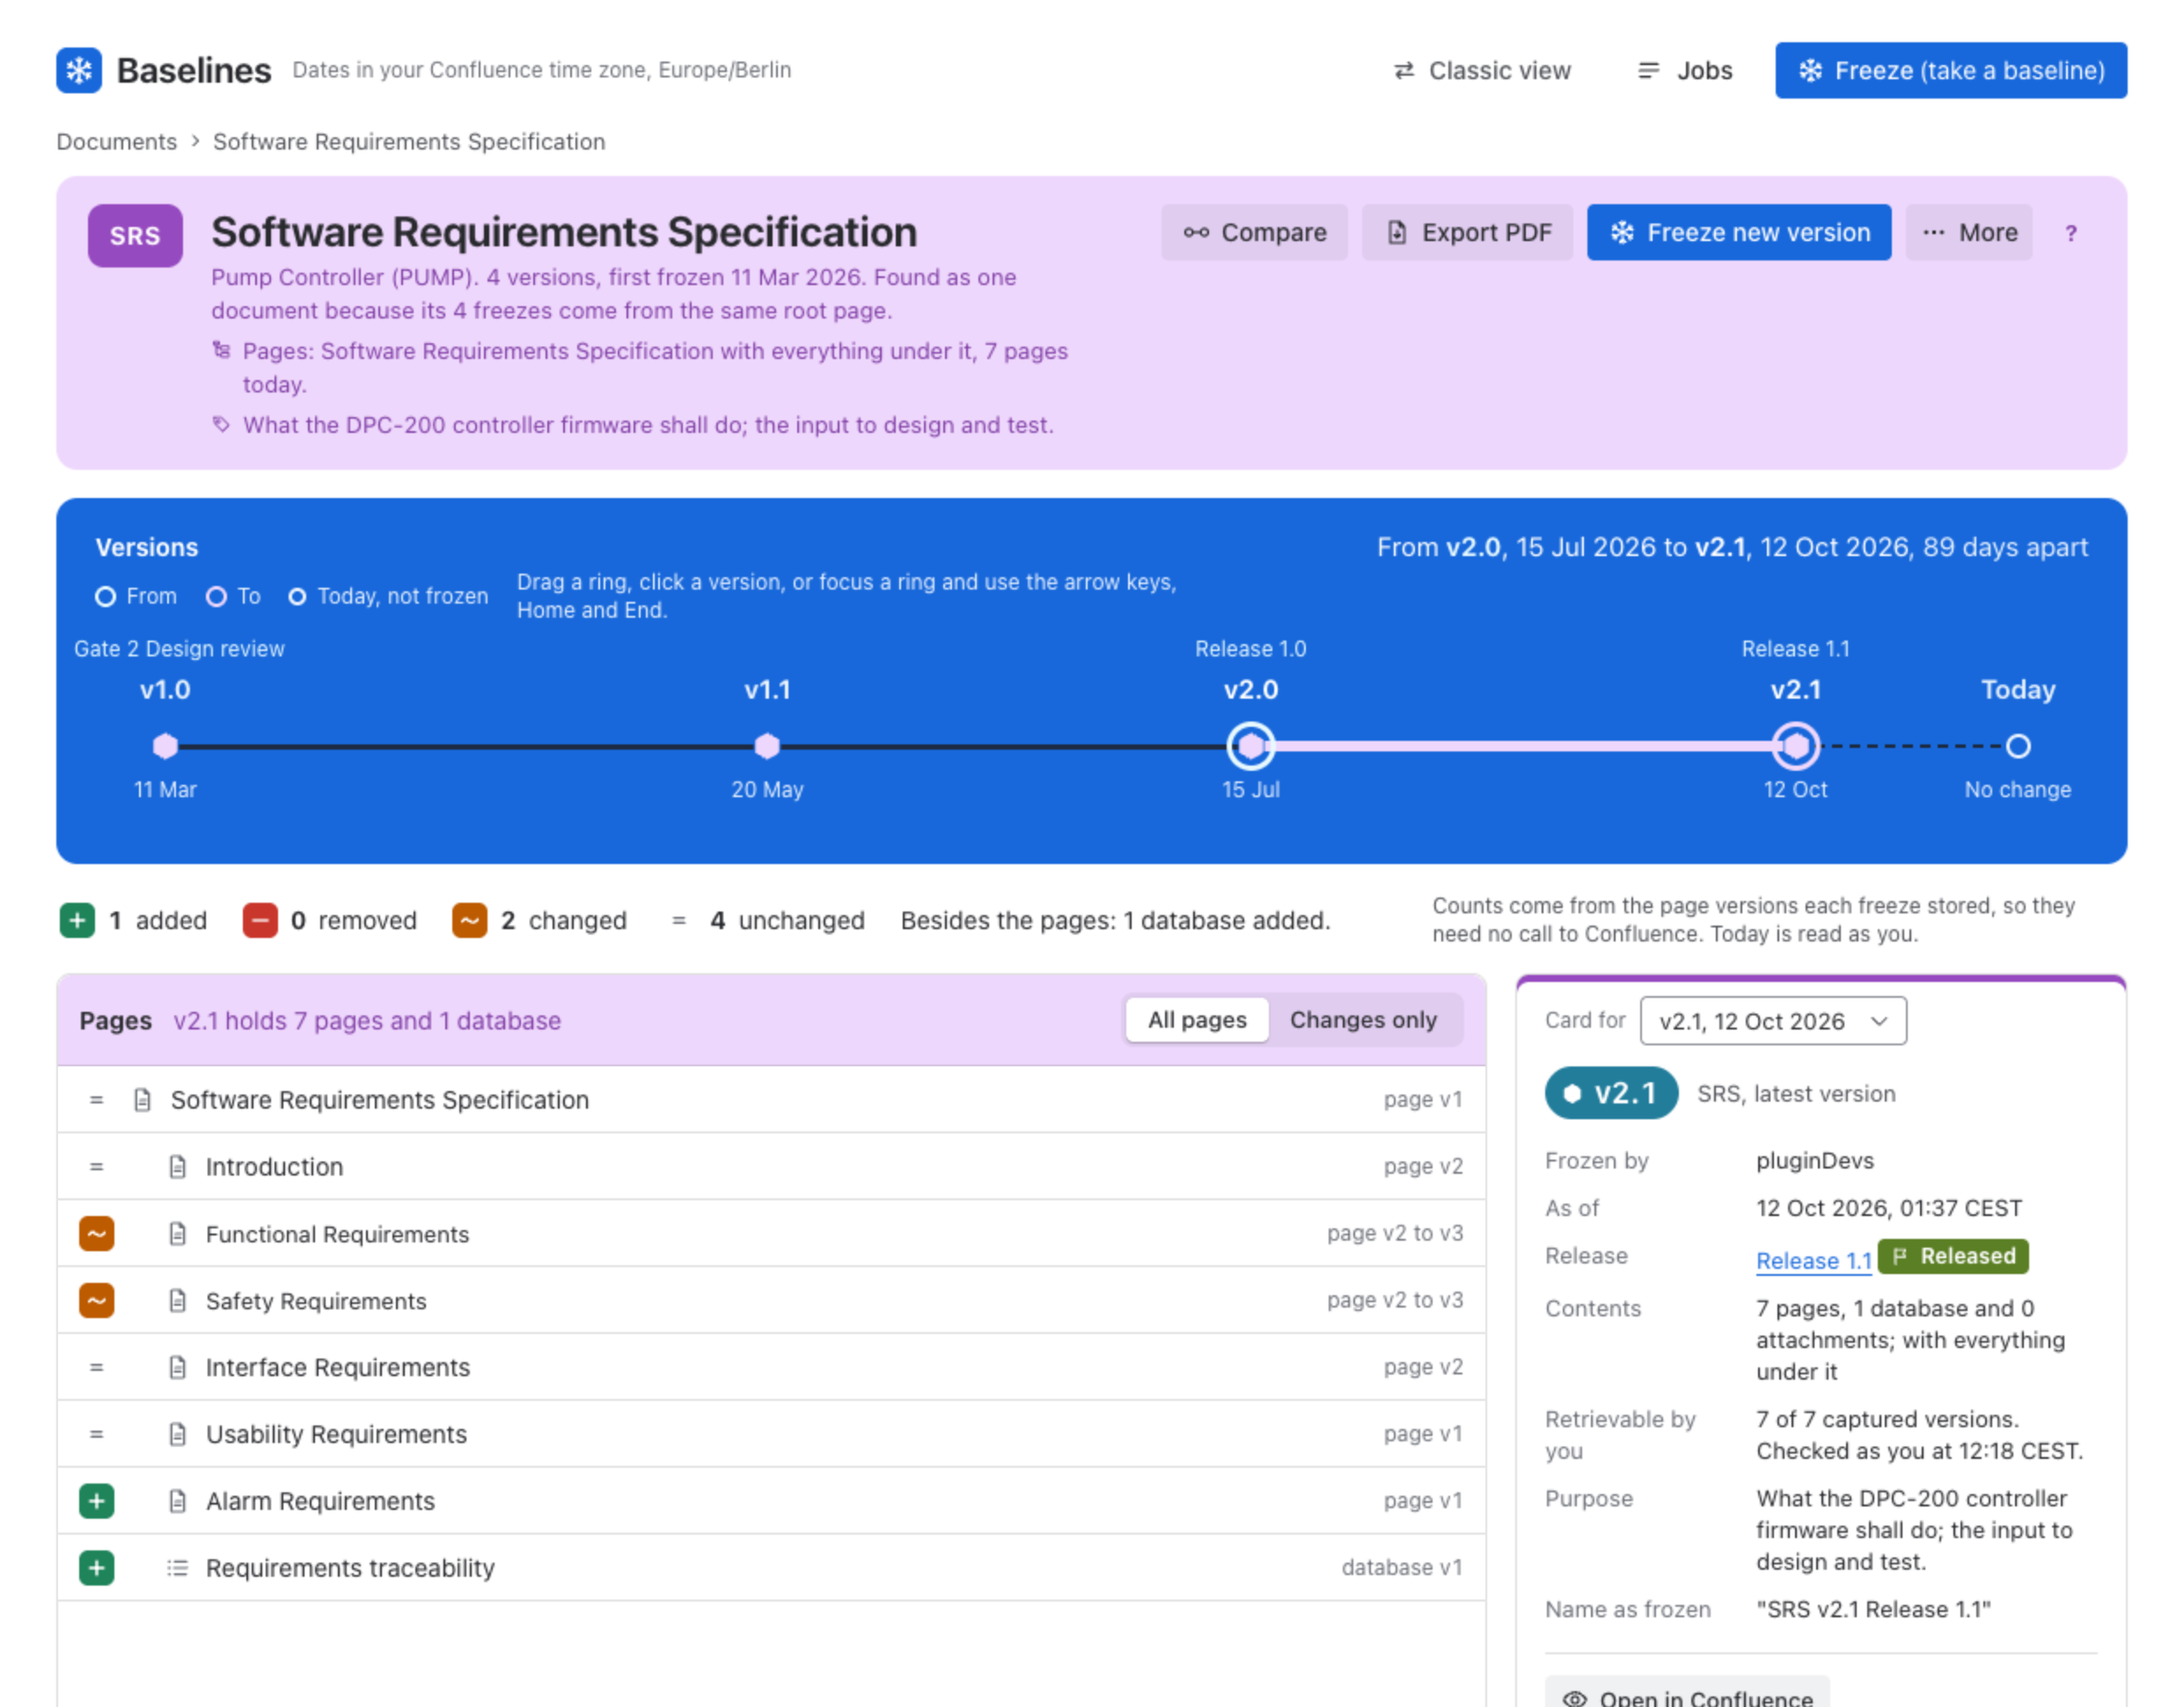Open the Functional Requirements page row
2184x1707 pixels.
click(x=771, y=1233)
